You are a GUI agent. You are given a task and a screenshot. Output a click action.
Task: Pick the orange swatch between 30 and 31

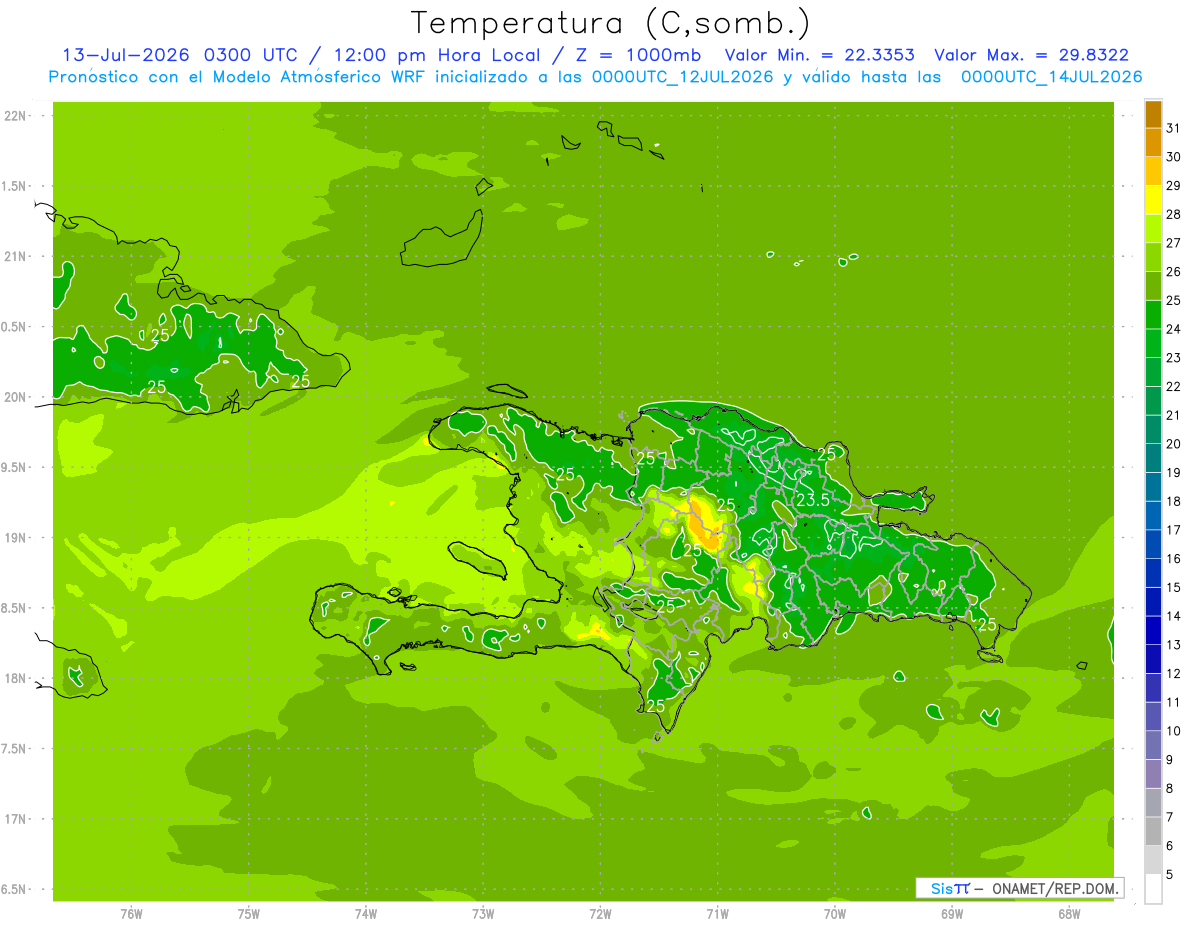tap(1153, 142)
